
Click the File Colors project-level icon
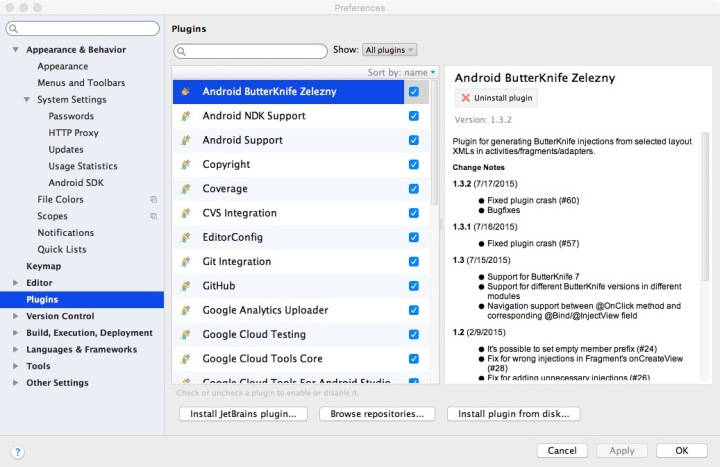pyautogui.click(x=153, y=199)
